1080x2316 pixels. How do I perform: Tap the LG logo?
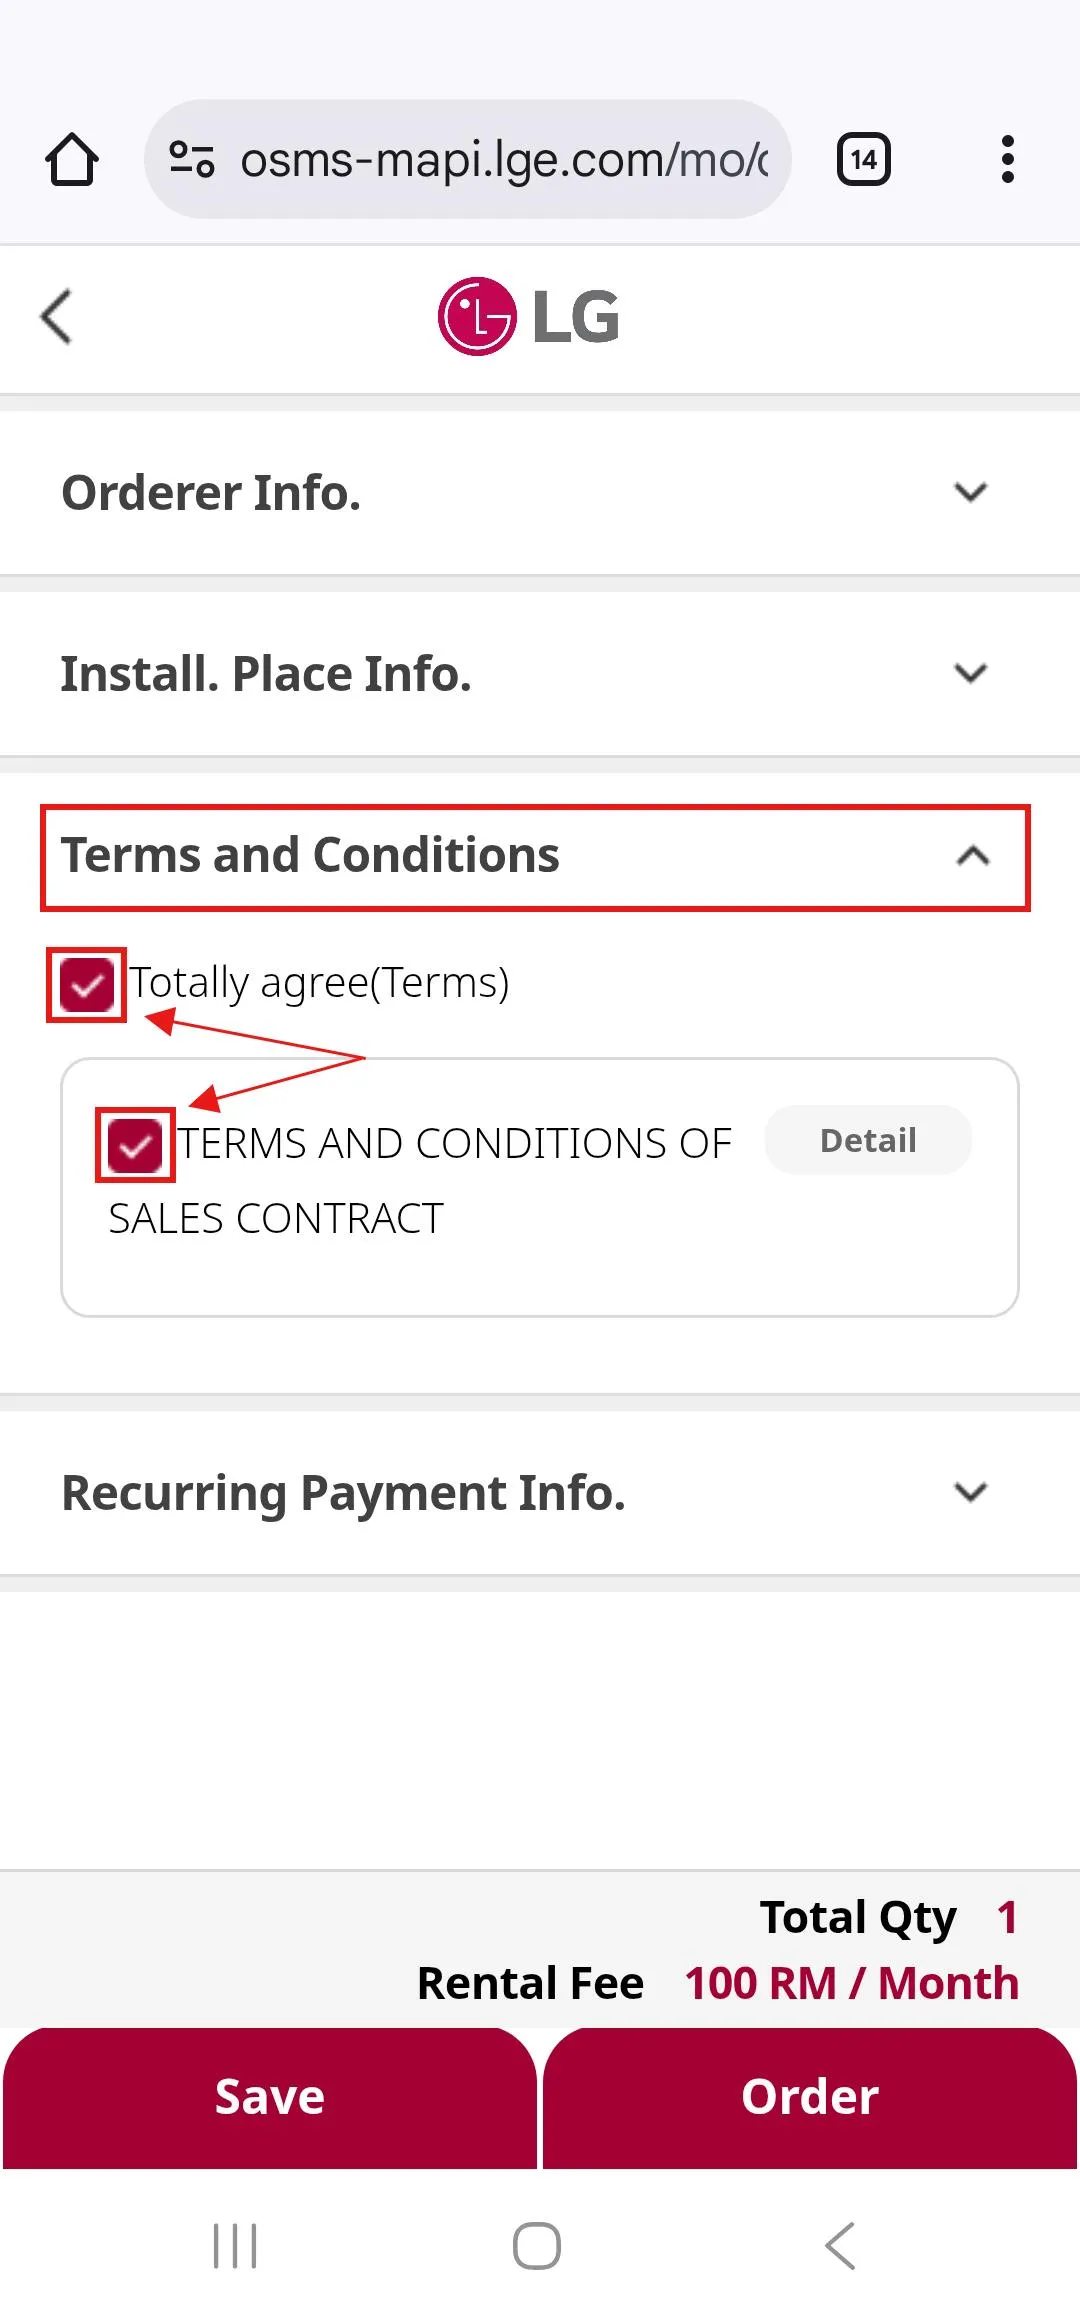point(530,317)
